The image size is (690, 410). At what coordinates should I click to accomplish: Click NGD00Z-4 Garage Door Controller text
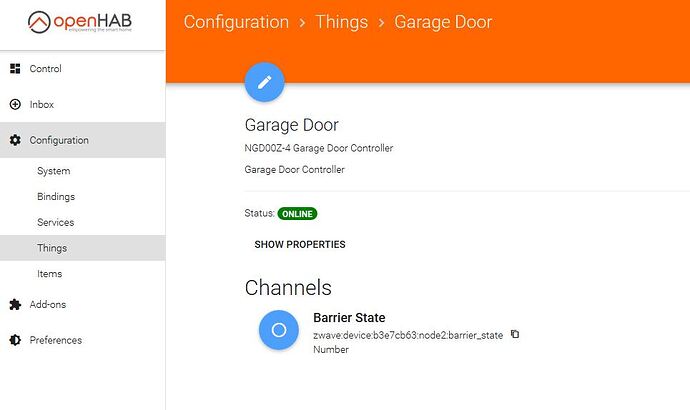pos(319,148)
